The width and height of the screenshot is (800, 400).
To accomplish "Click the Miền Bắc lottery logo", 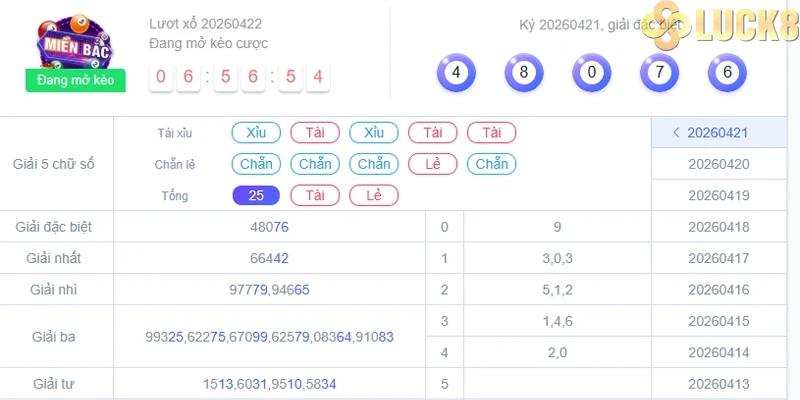I will [76, 42].
